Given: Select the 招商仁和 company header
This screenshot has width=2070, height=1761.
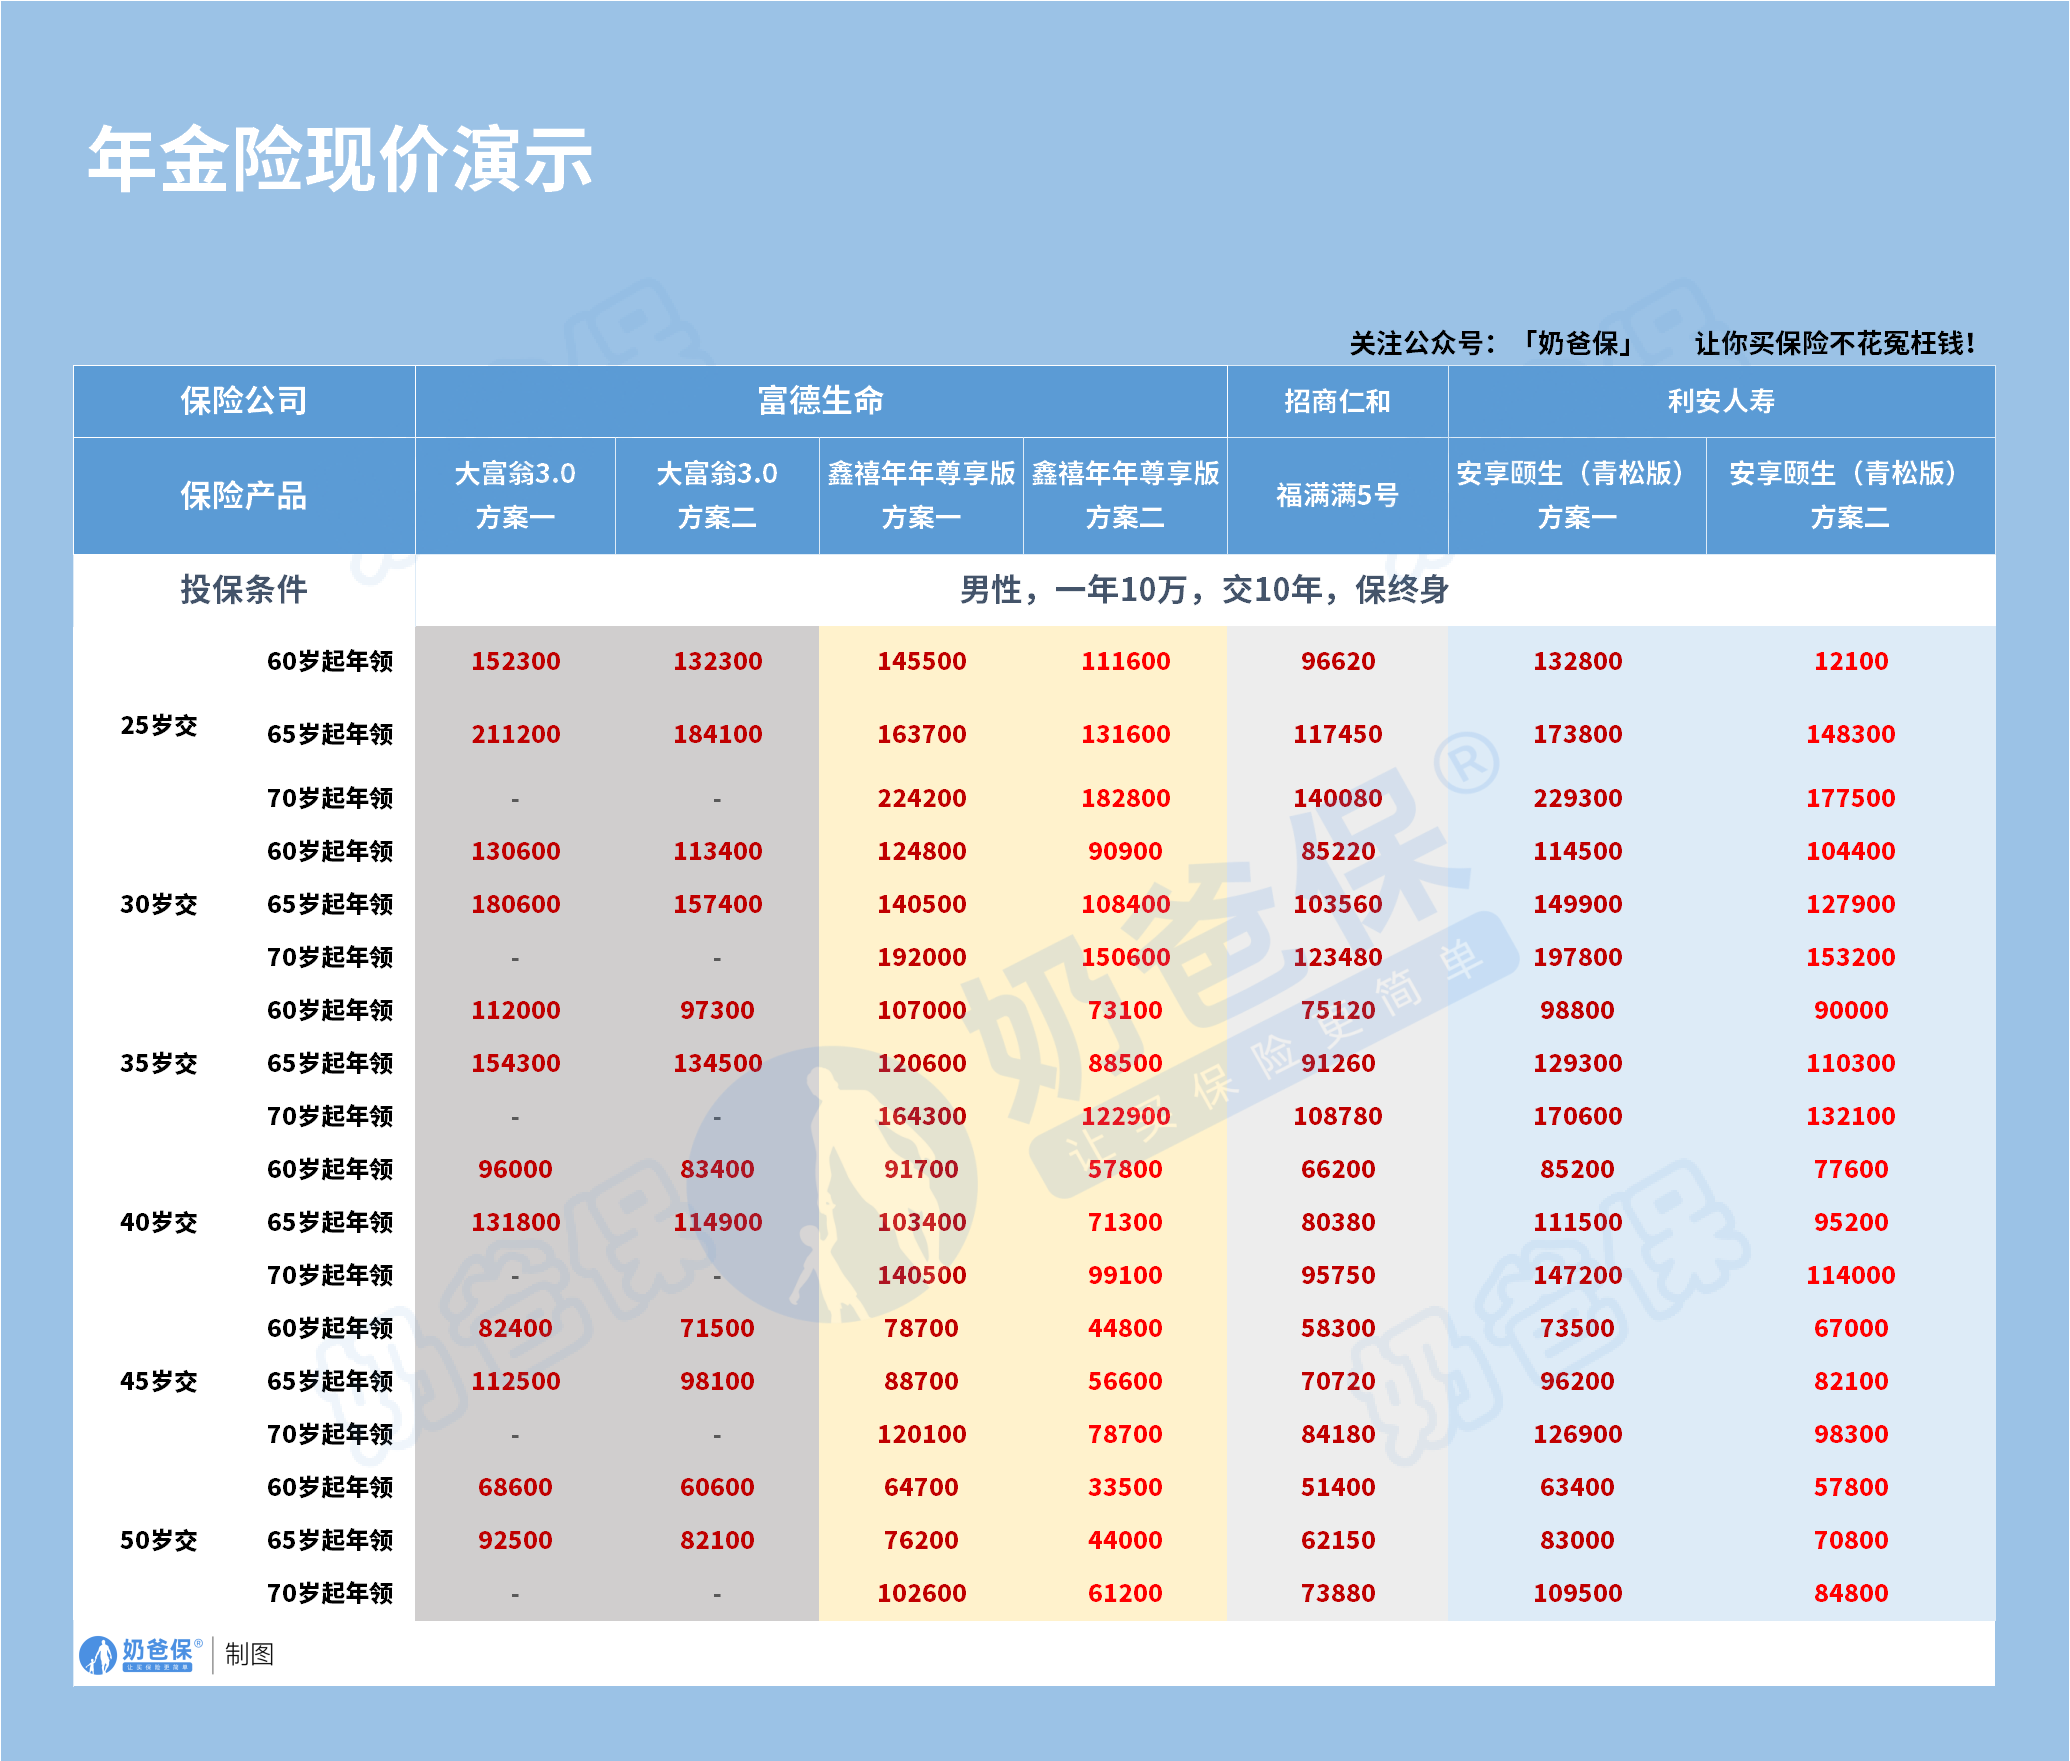Looking at the screenshot, I should [x=1337, y=401].
